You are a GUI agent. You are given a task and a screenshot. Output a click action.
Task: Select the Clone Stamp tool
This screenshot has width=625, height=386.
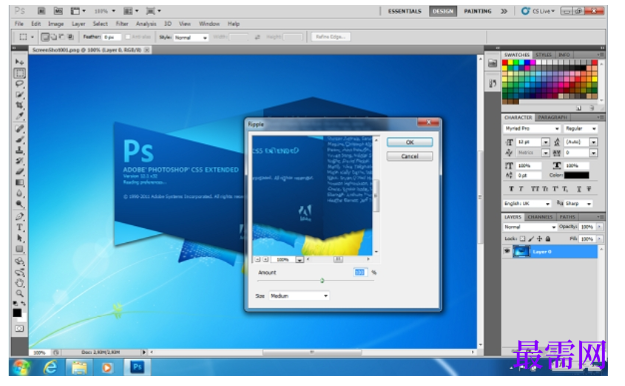(x=19, y=150)
